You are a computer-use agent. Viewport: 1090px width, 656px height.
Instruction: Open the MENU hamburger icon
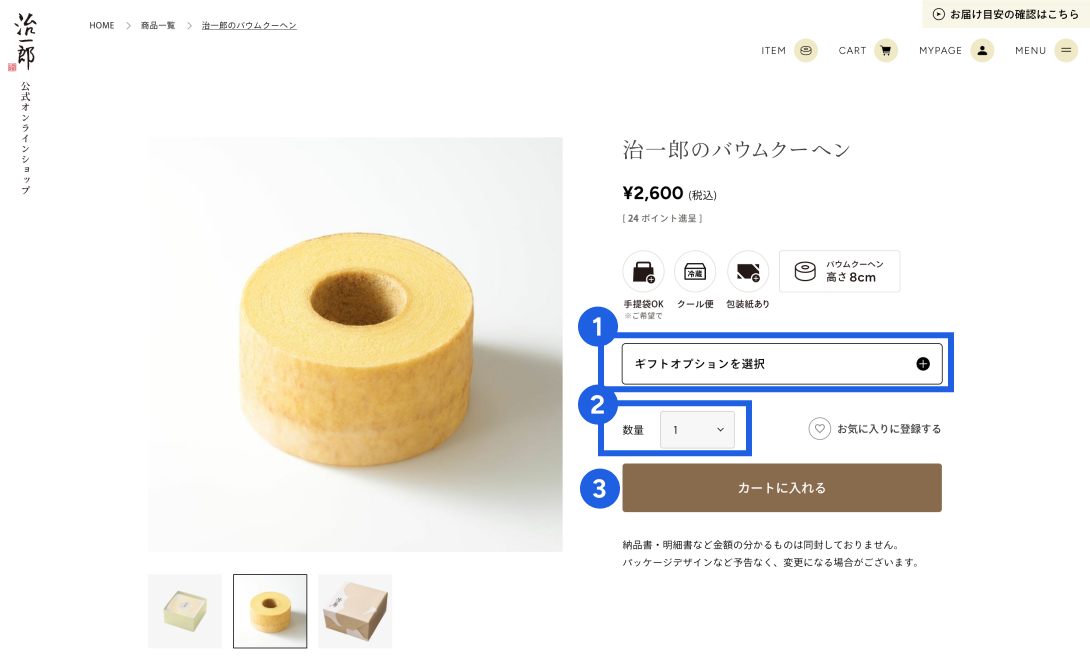[x=1066, y=51]
